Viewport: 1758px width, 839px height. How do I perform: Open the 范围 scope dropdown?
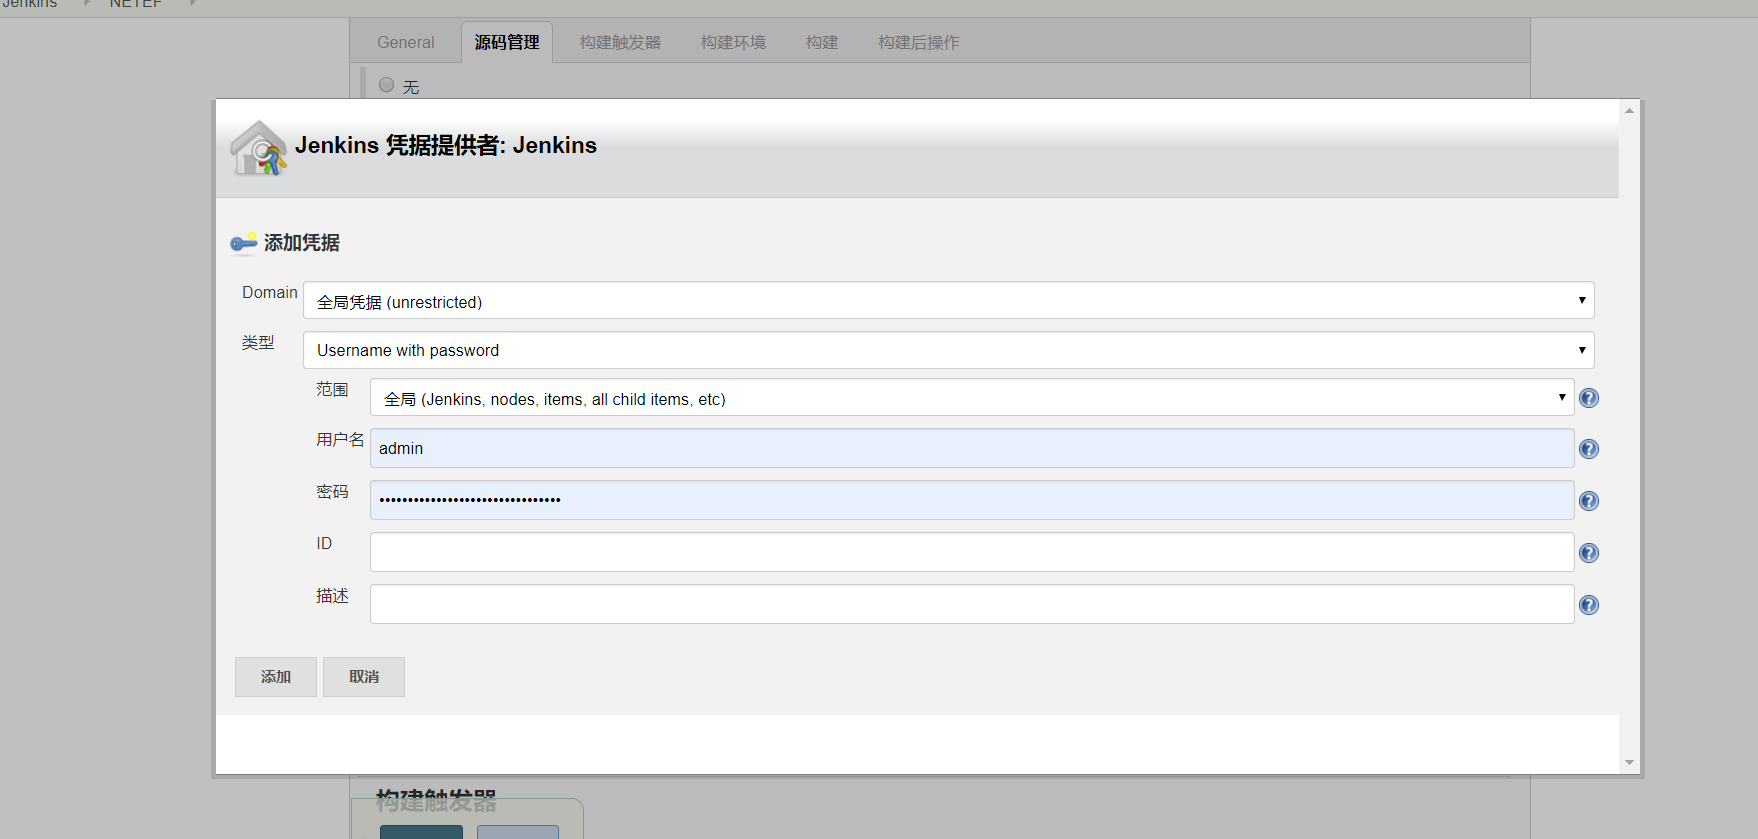(x=972, y=397)
